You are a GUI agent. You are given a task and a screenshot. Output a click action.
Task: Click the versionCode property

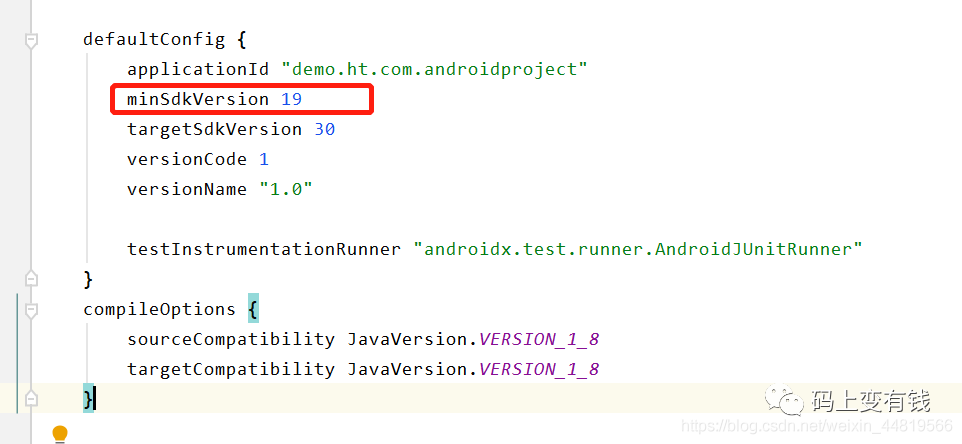(x=187, y=159)
